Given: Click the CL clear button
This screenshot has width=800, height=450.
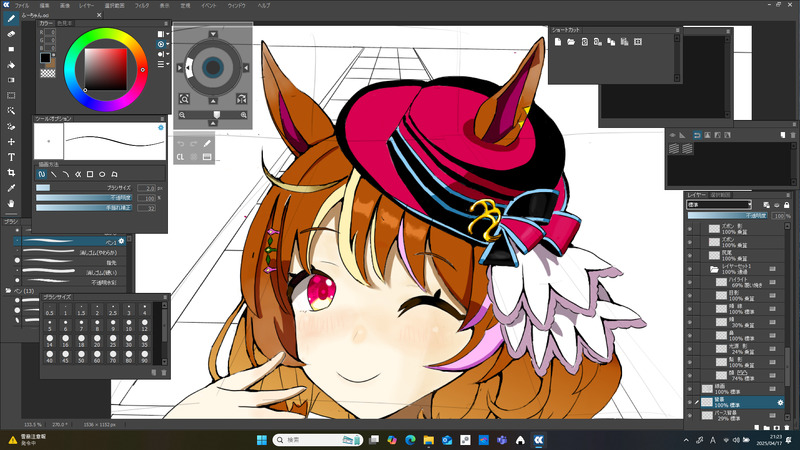Looking at the screenshot, I should click(x=180, y=157).
